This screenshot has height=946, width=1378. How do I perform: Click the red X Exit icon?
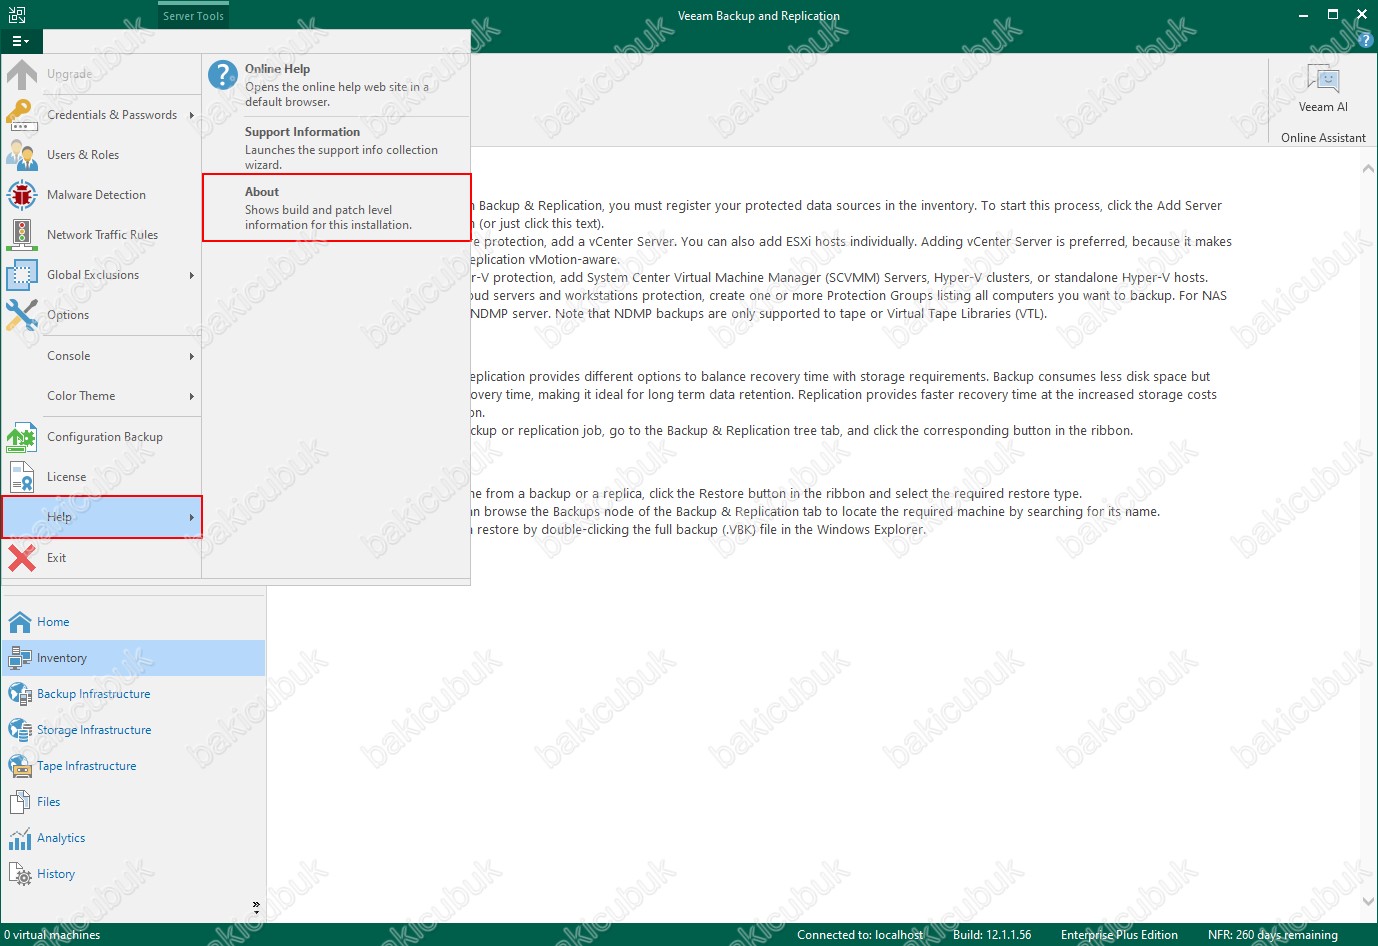coord(22,558)
